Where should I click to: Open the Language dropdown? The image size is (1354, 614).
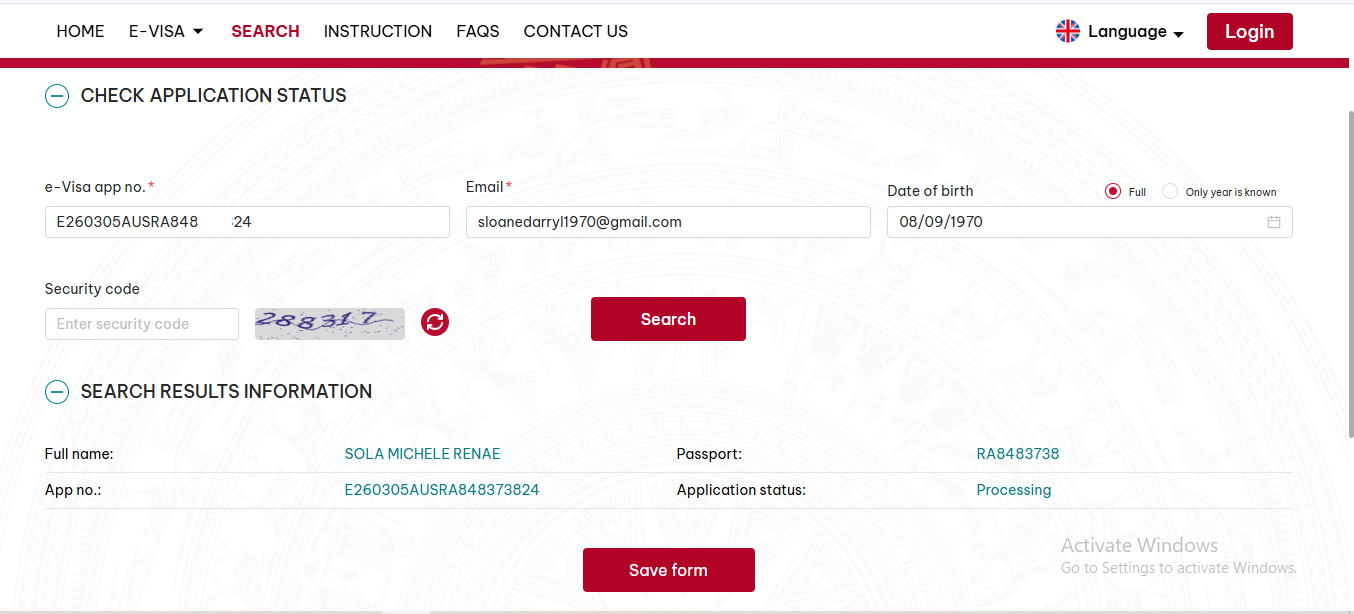[1135, 32]
